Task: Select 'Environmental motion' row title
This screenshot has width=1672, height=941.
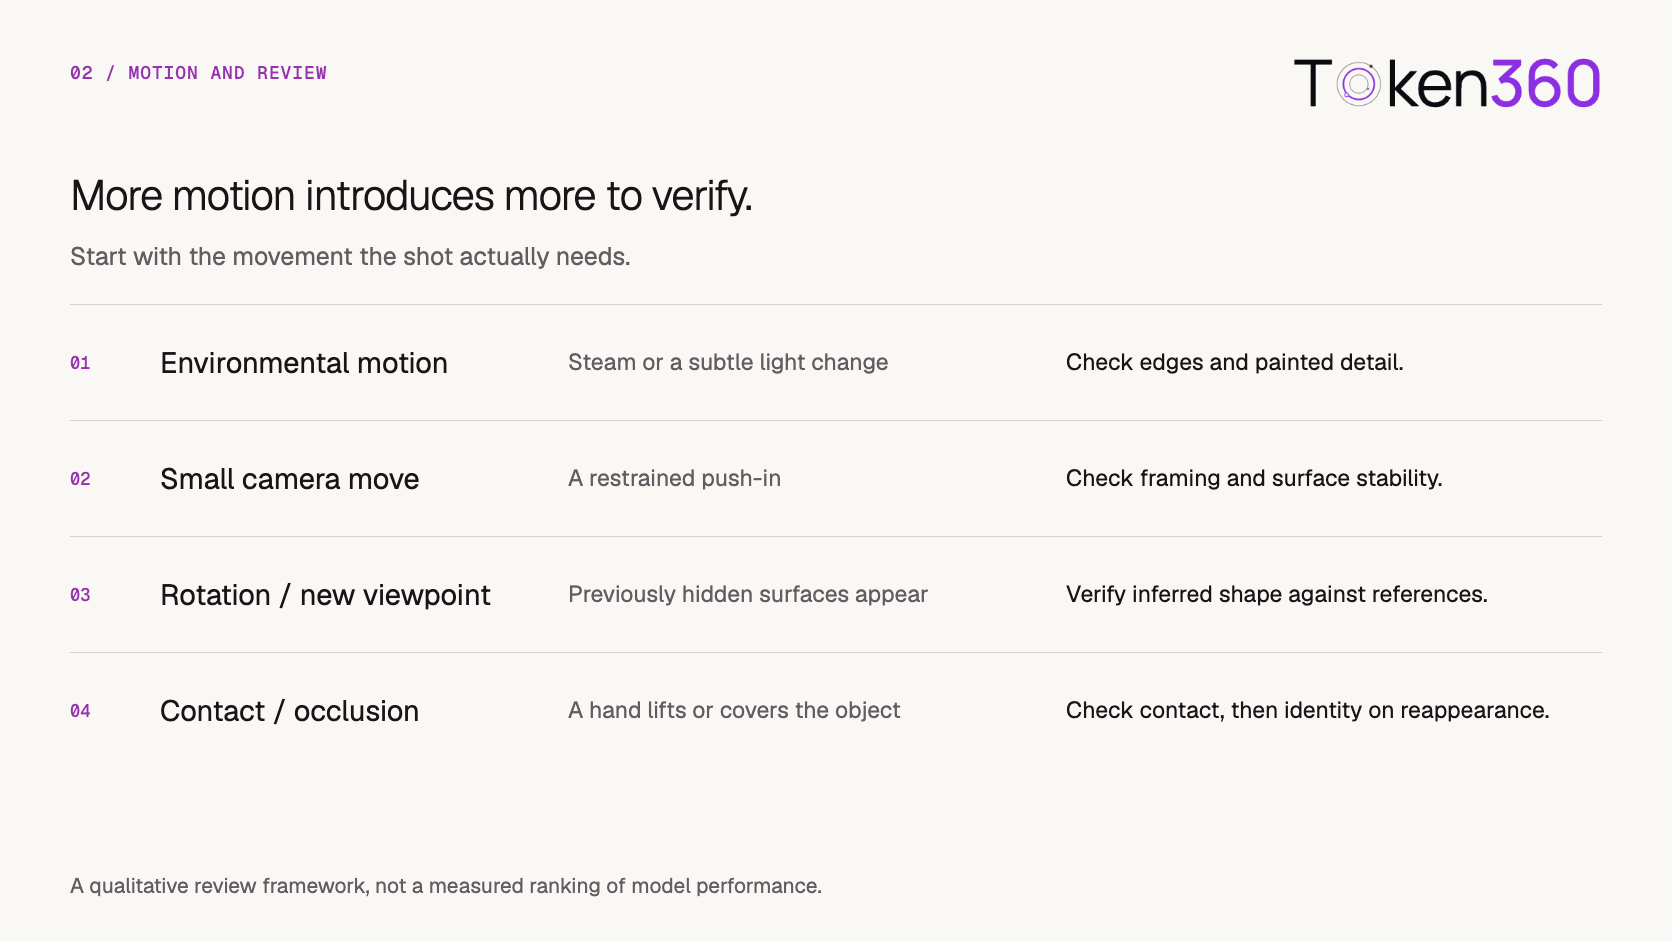Action: (x=304, y=363)
